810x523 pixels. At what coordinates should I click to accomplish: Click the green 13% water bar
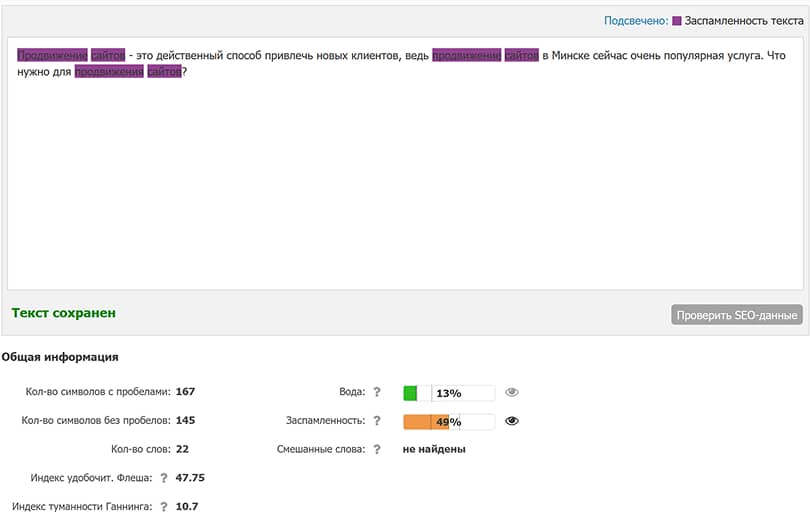tap(449, 393)
